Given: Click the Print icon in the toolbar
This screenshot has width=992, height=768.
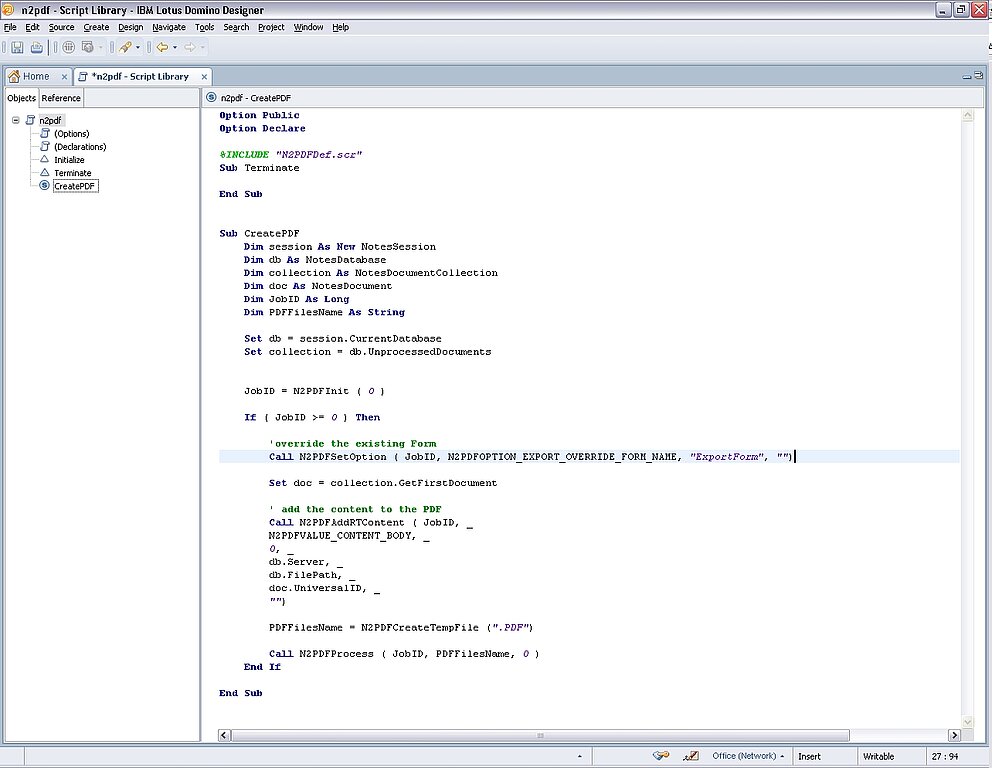Looking at the screenshot, I should [37, 47].
